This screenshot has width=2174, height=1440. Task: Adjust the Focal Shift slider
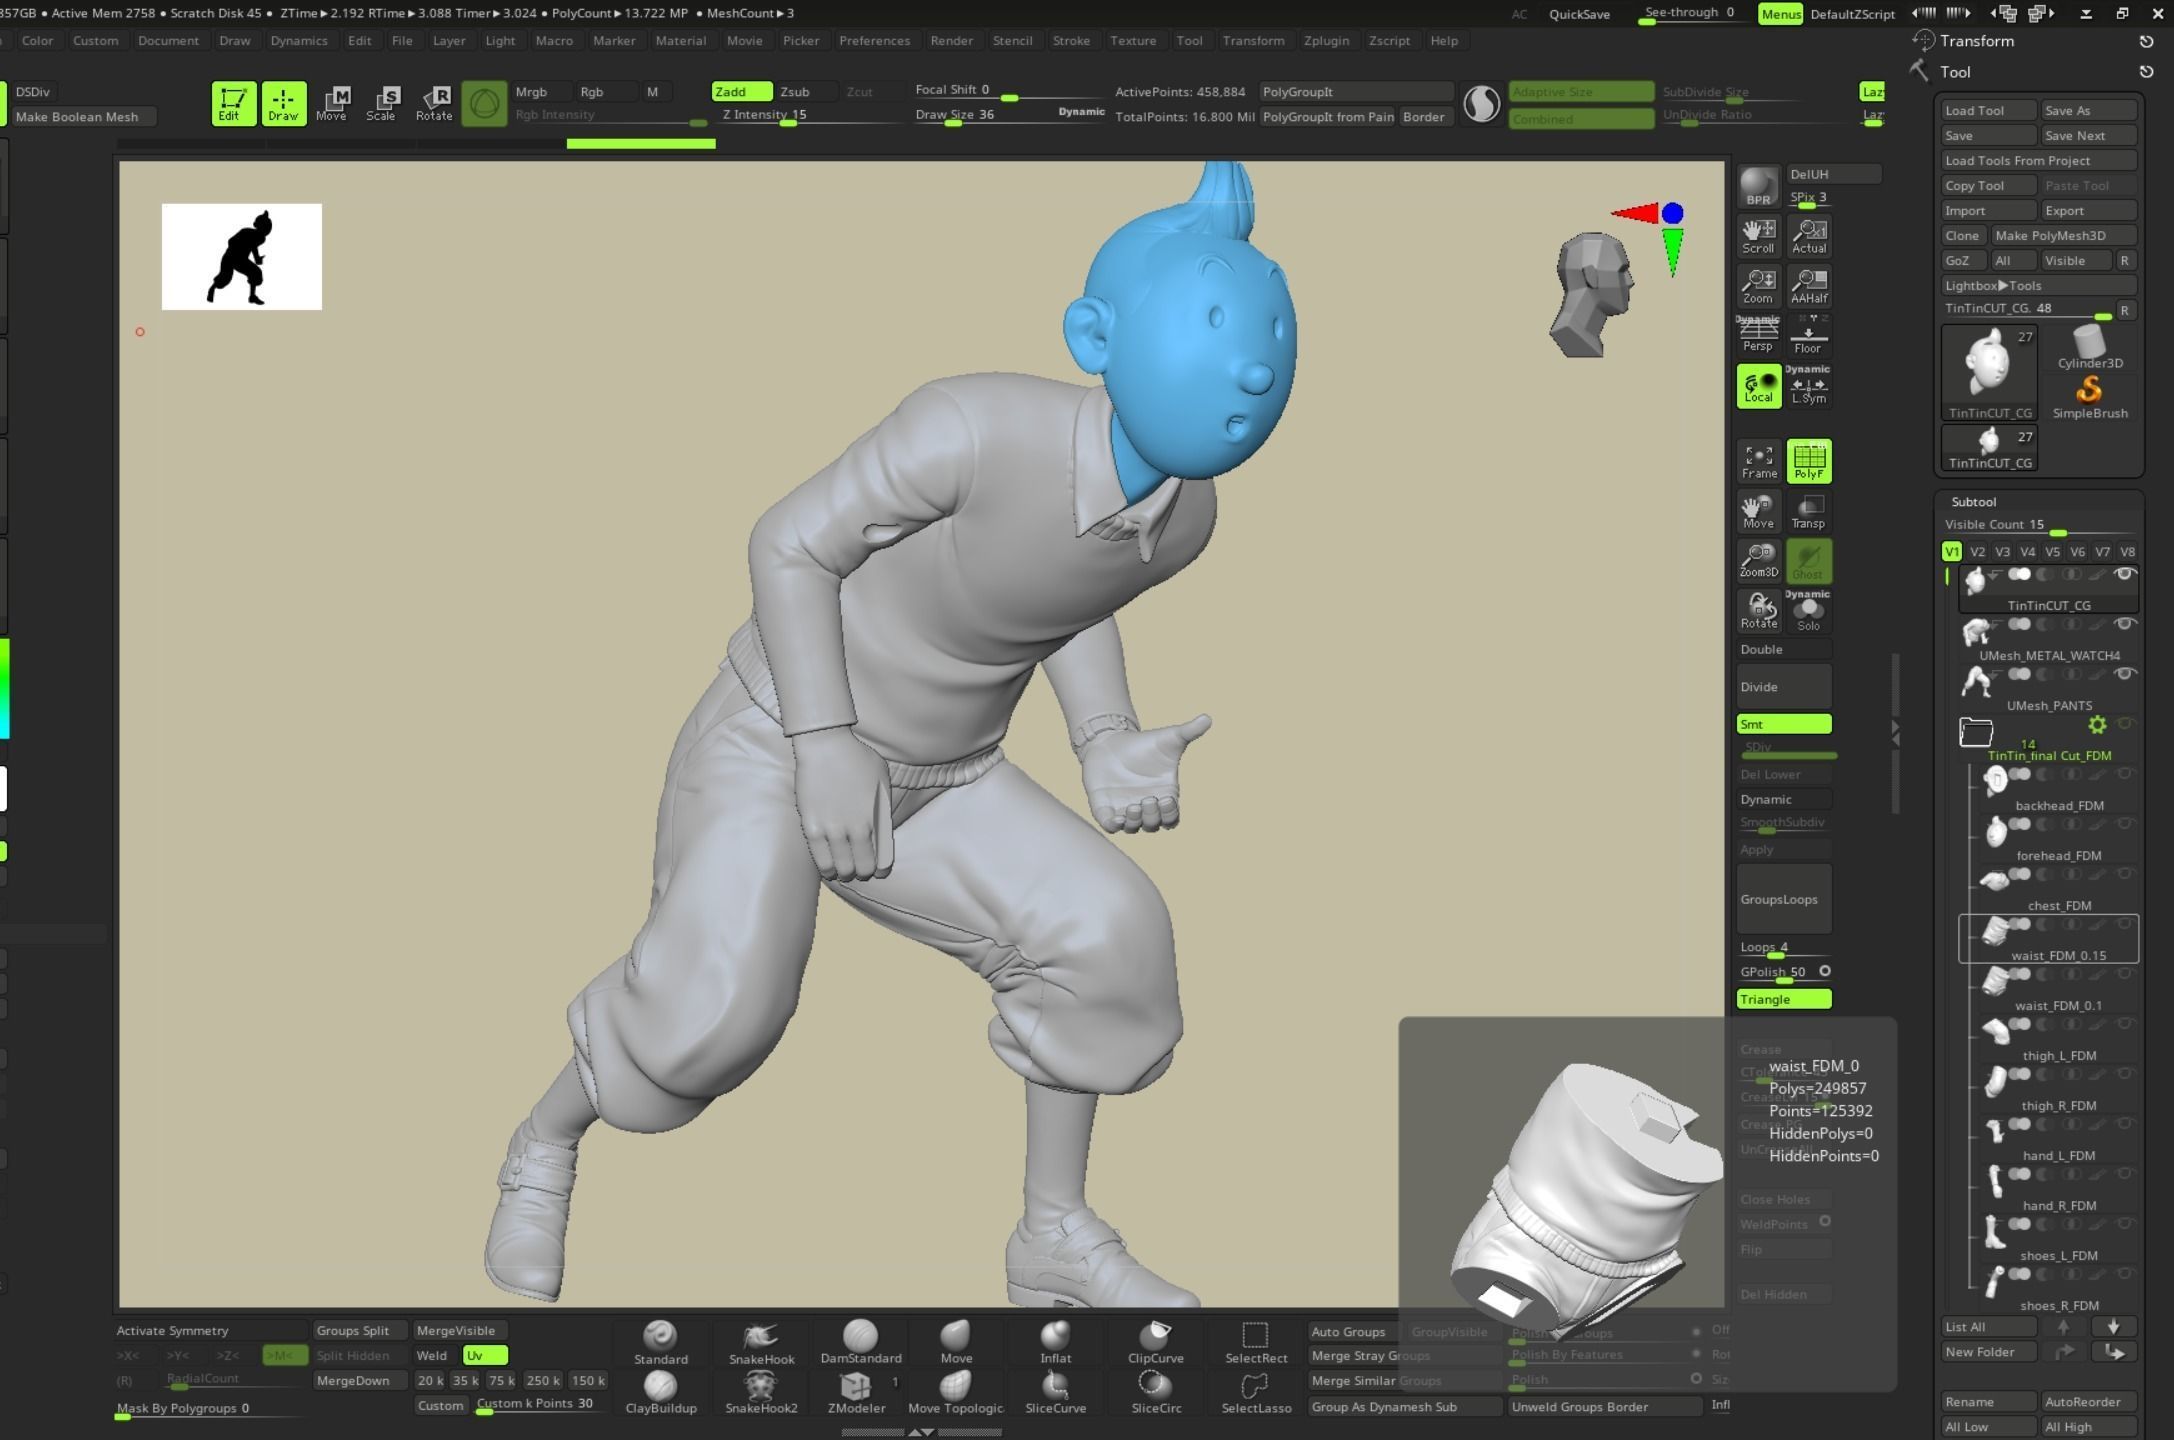tap(1008, 90)
